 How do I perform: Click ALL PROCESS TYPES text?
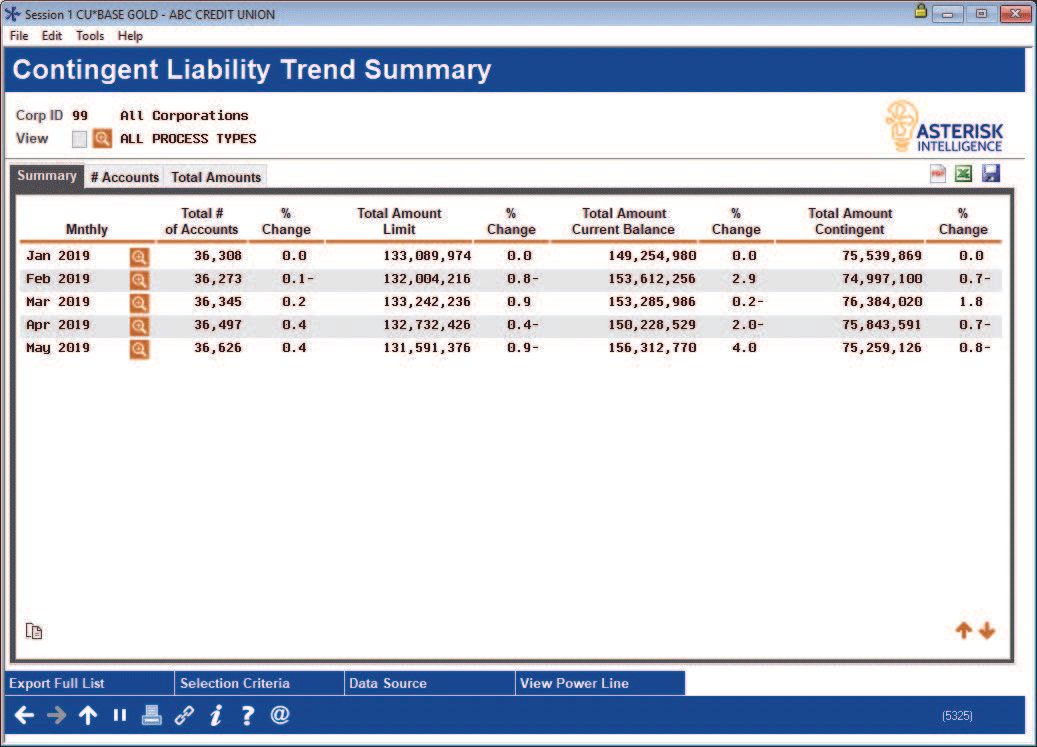(x=188, y=139)
